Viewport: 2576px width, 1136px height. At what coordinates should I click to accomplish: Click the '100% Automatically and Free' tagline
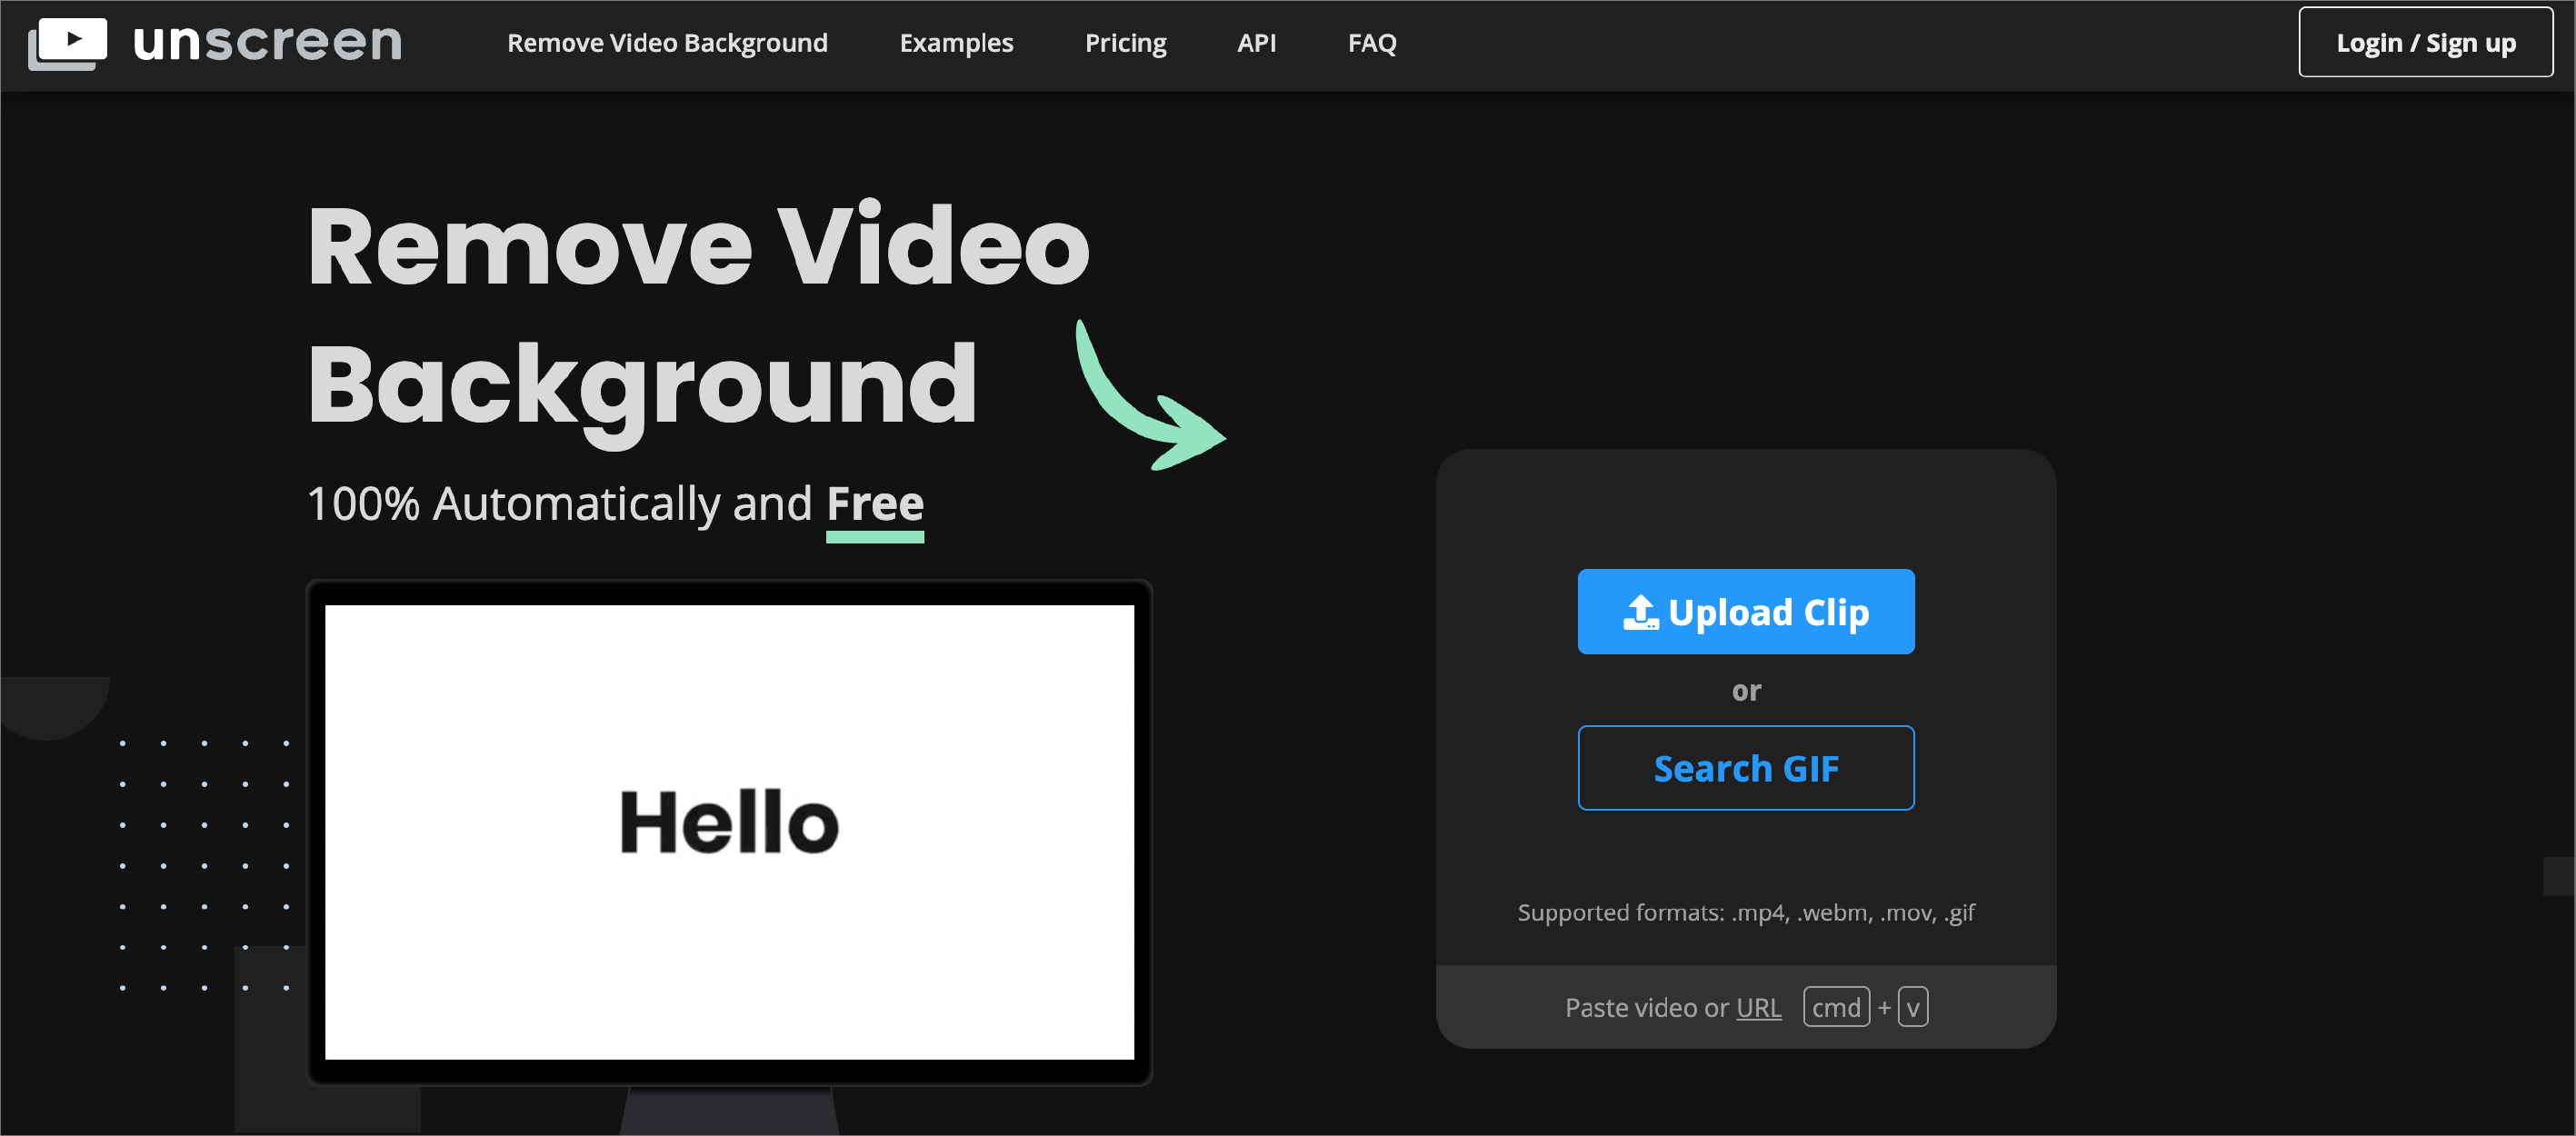615,504
